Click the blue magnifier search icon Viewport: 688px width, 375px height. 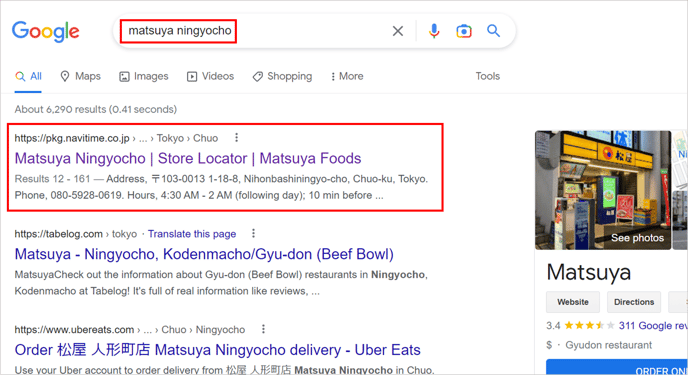(x=494, y=31)
